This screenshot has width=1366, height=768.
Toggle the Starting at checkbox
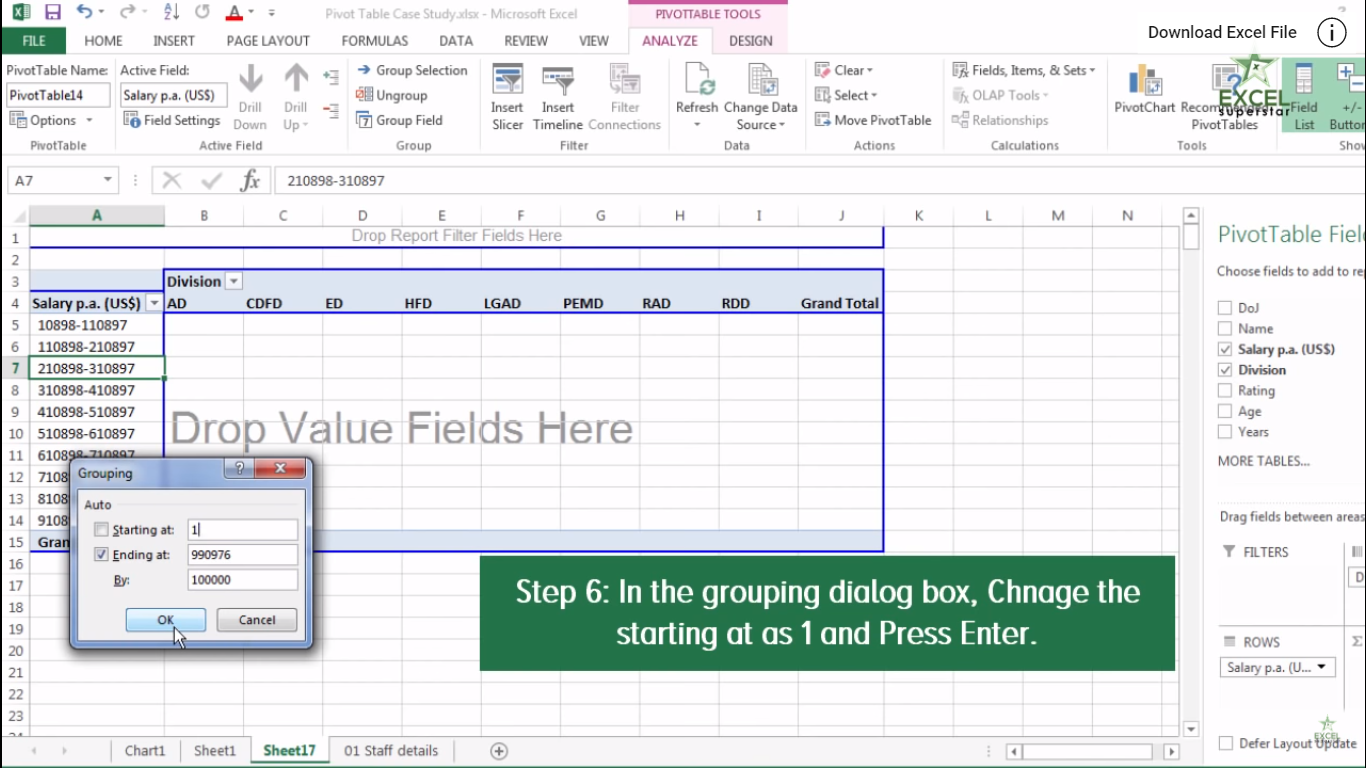(101, 530)
